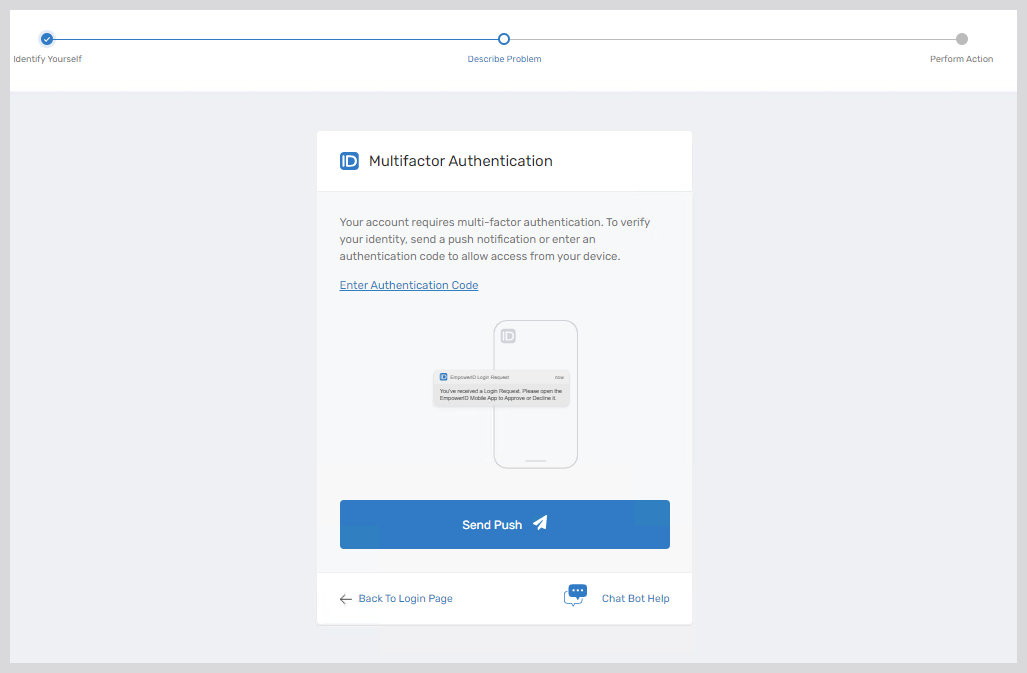Click the Chat Bot Help text

coord(636,598)
